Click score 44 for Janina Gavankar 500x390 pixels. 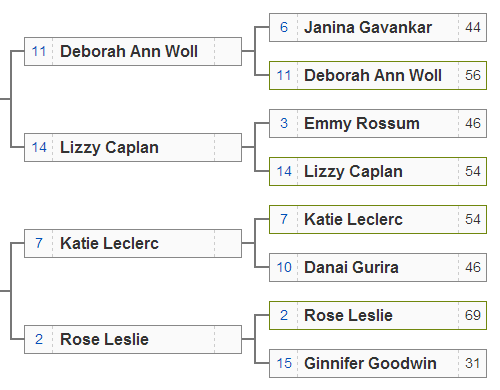(473, 27)
